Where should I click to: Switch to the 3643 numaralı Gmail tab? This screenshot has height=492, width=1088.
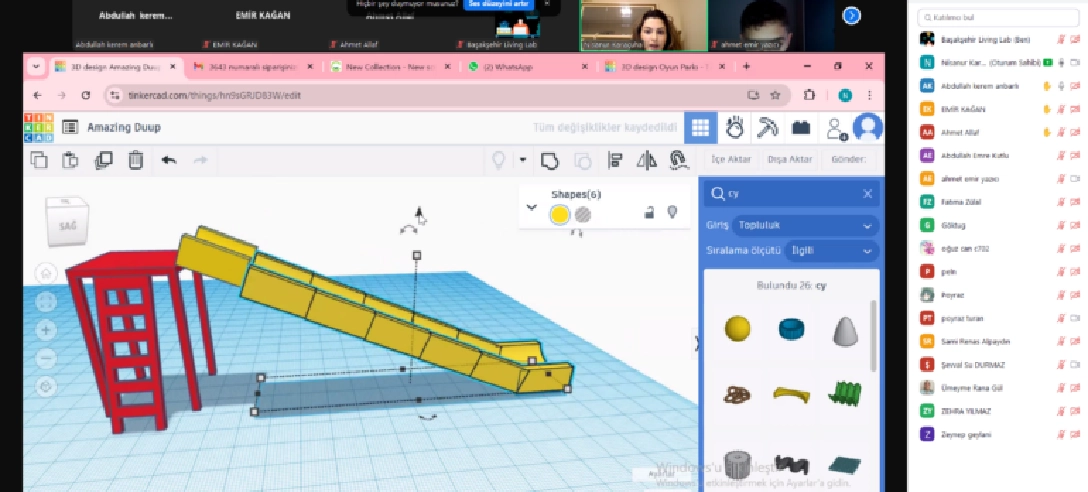tap(252, 67)
